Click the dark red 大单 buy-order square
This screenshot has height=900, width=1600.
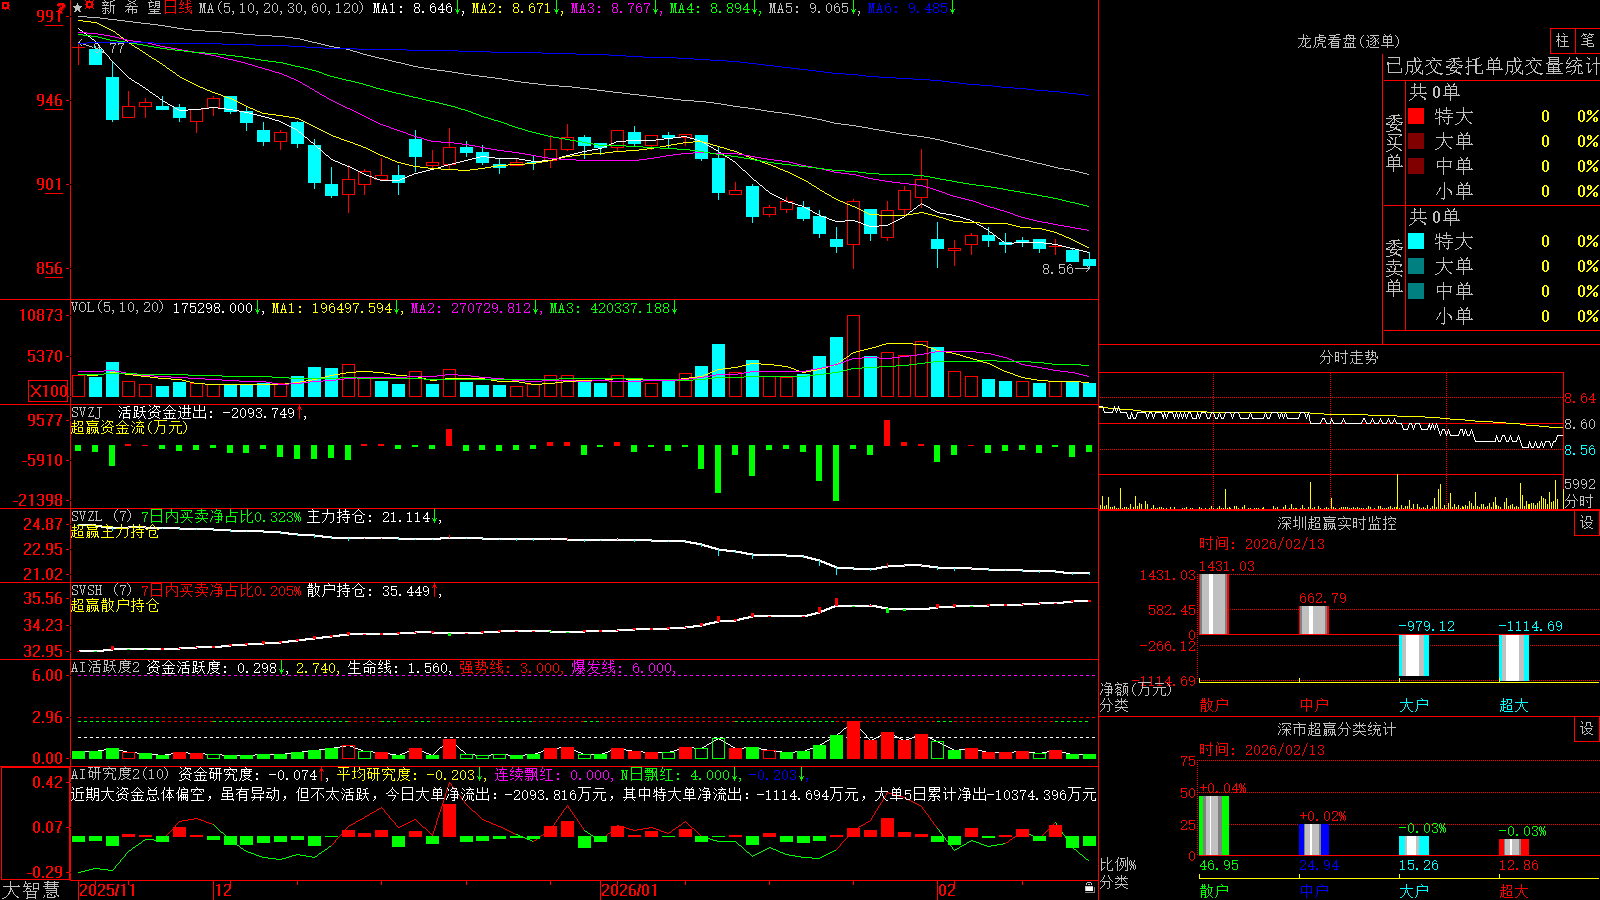(x=1416, y=141)
